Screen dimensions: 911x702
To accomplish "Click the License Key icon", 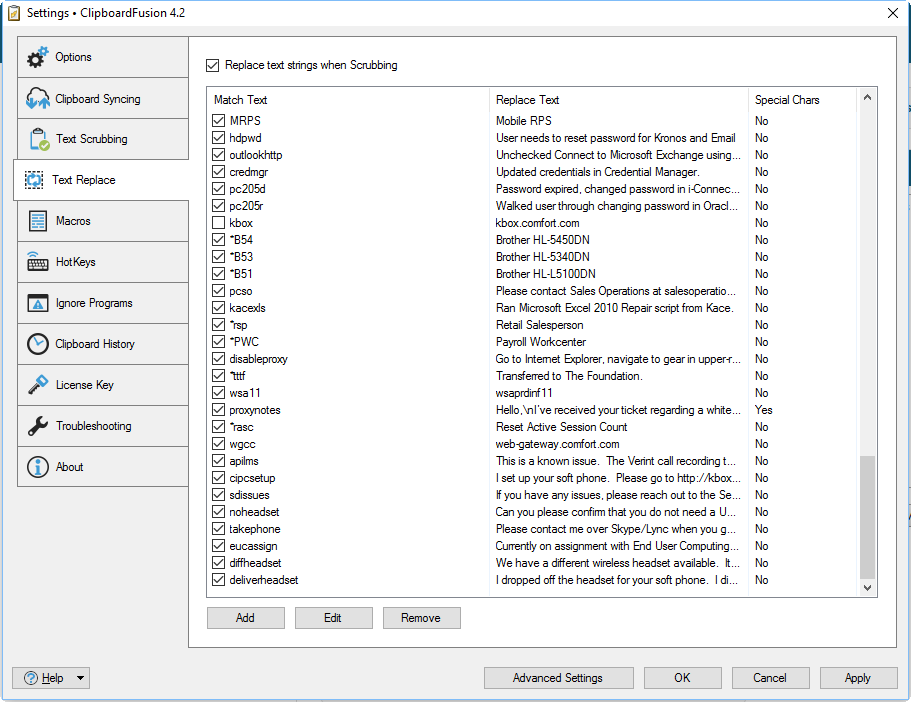I will coord(38,385).
